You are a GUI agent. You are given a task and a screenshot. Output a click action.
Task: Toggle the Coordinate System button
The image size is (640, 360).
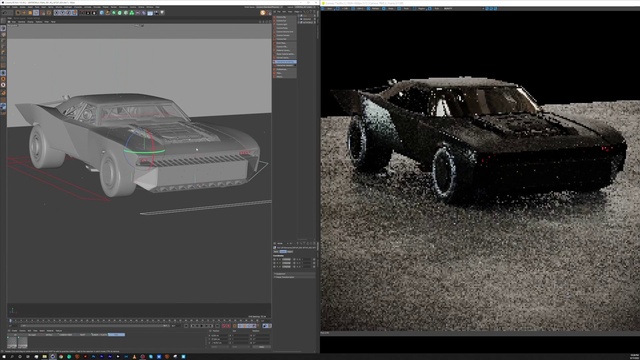point(75,13)
